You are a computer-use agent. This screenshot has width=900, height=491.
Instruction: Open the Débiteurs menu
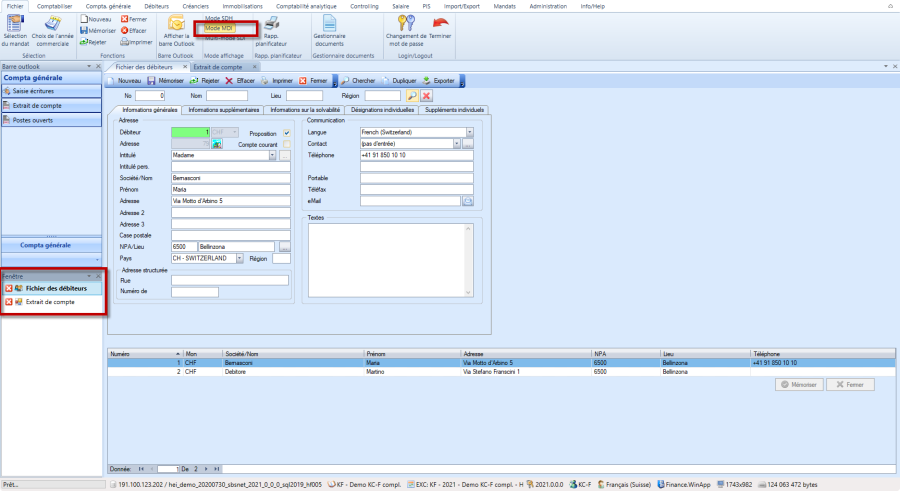tap(156, 6)
